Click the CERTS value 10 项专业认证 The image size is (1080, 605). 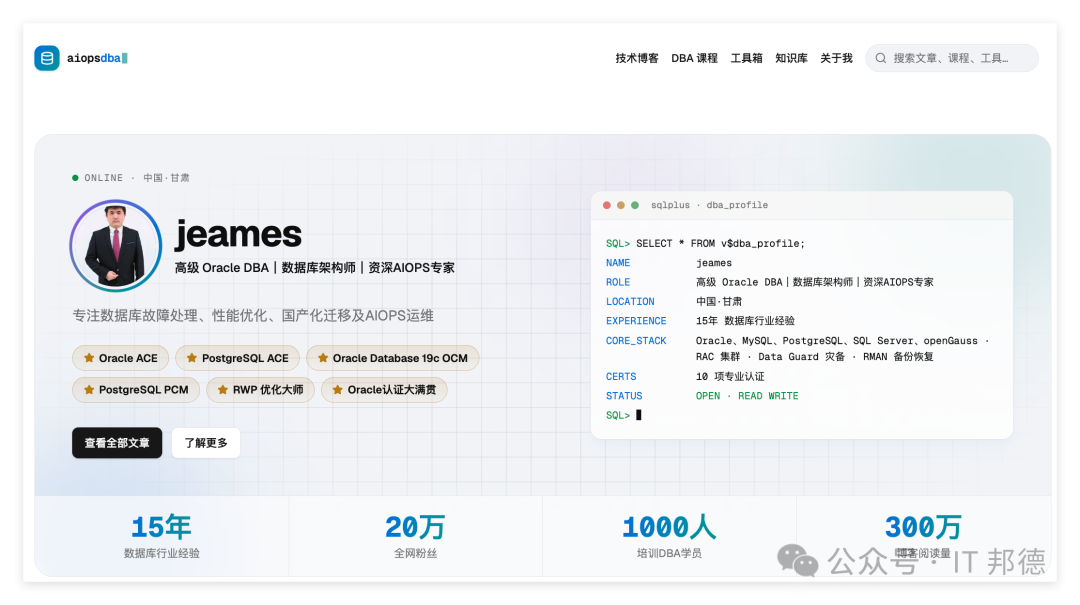pos(730,377)
